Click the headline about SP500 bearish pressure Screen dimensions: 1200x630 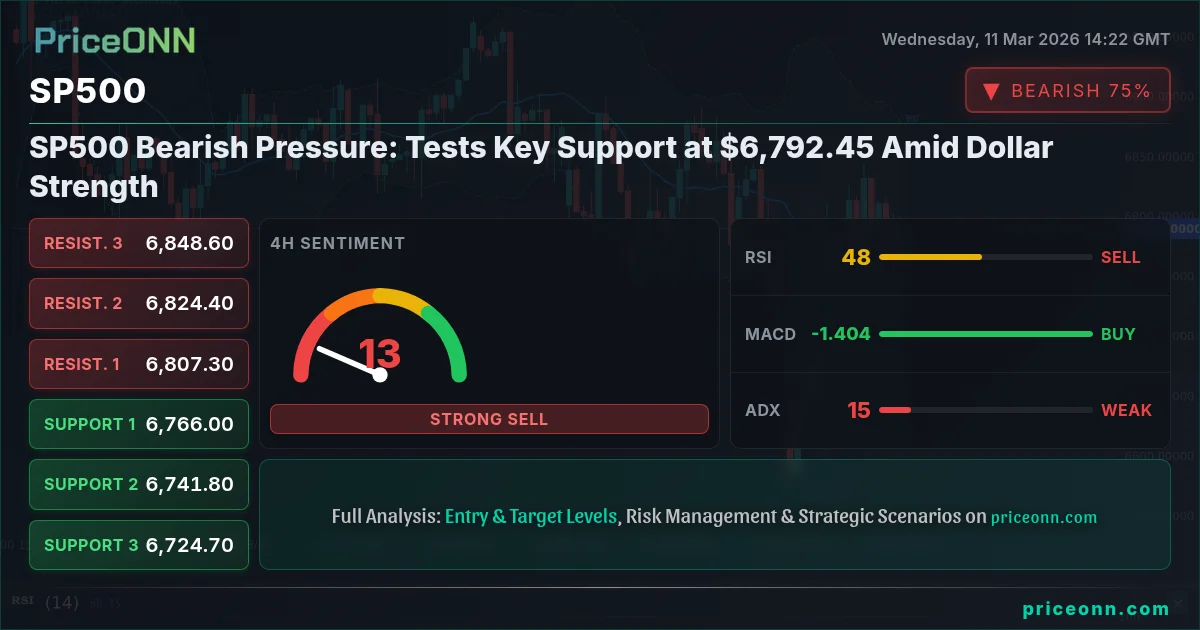point(541,167)
